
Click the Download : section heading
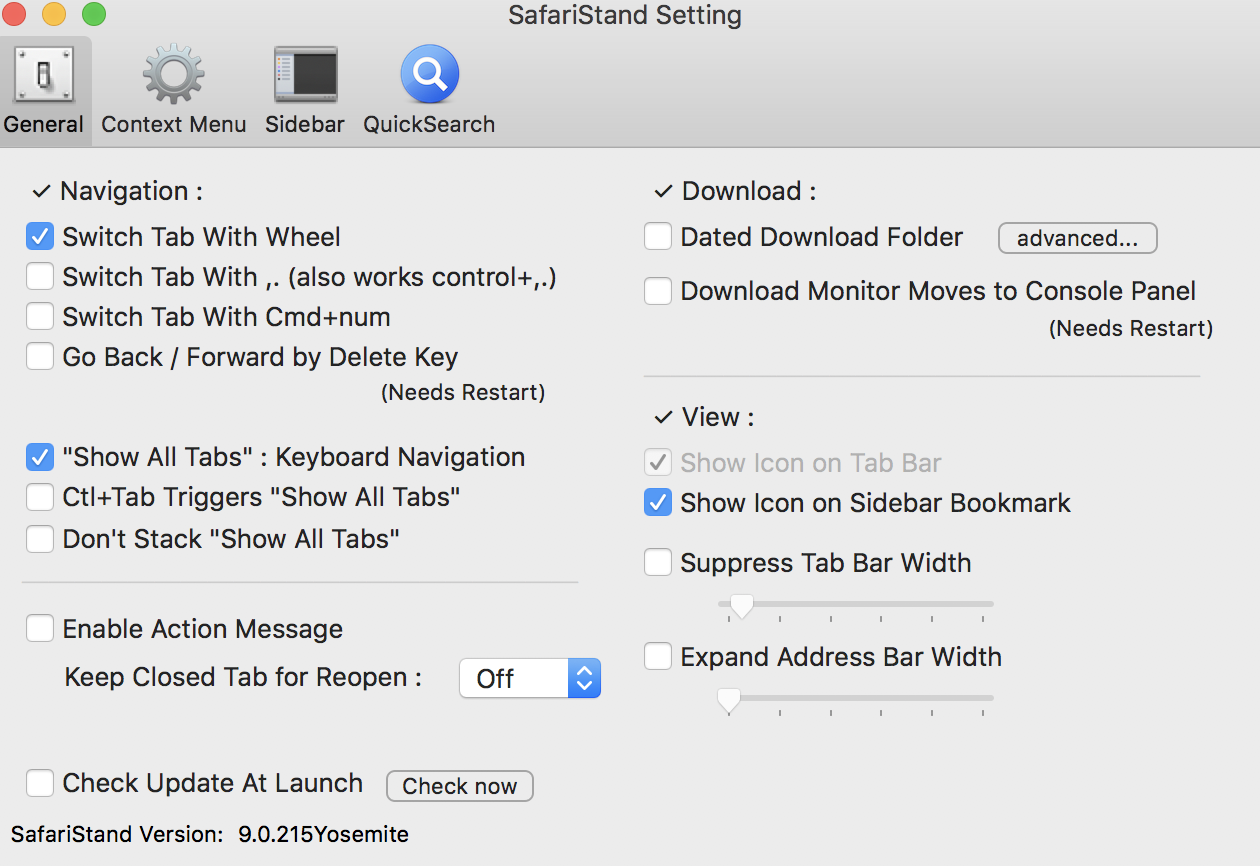click(749, 191)
